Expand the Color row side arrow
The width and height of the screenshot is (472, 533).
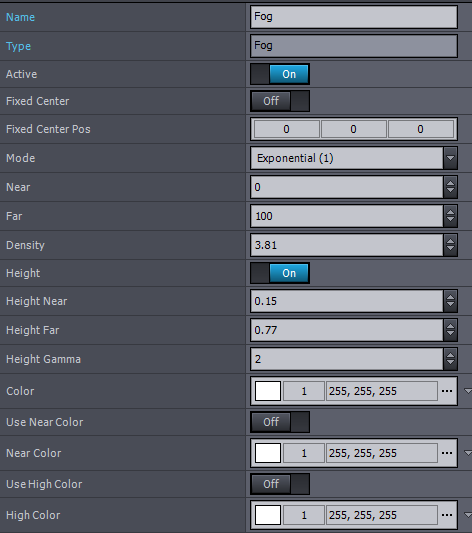pos(468,391)
